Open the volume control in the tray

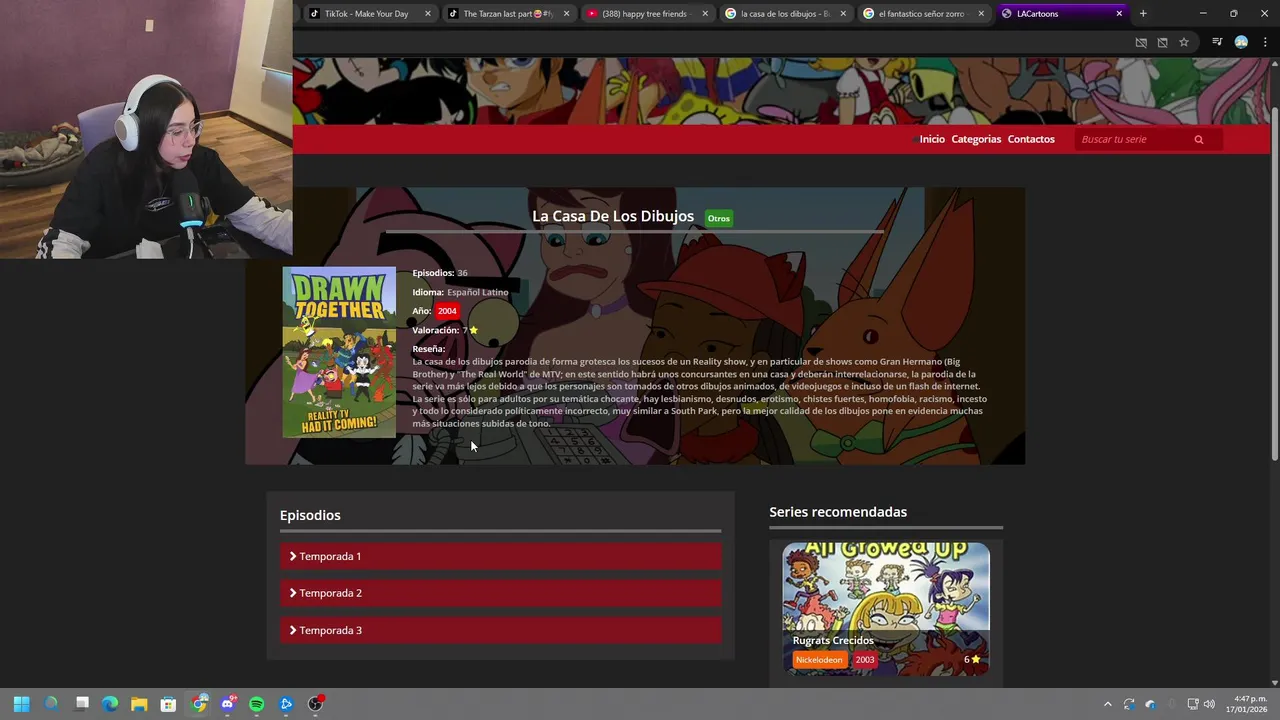[1209, 704]
